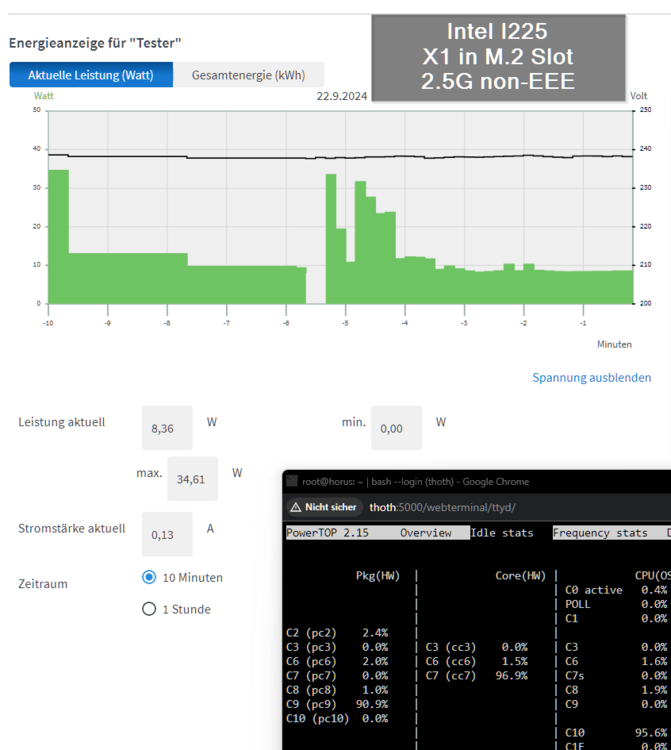Screen dimensions: 671x750
Task: Click the C10 (pc10) 0.0% row
Action: 337,718
